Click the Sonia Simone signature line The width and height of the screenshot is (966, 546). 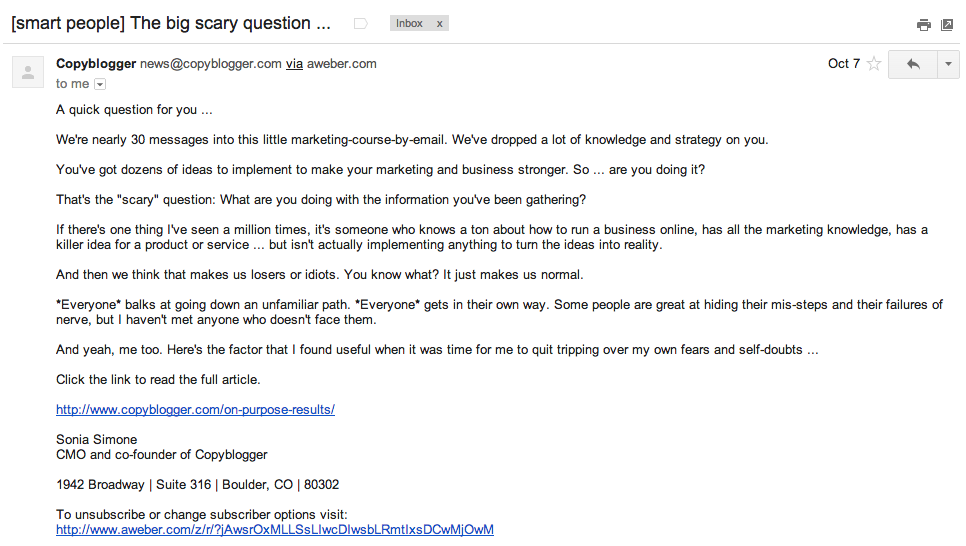(97, 440)
